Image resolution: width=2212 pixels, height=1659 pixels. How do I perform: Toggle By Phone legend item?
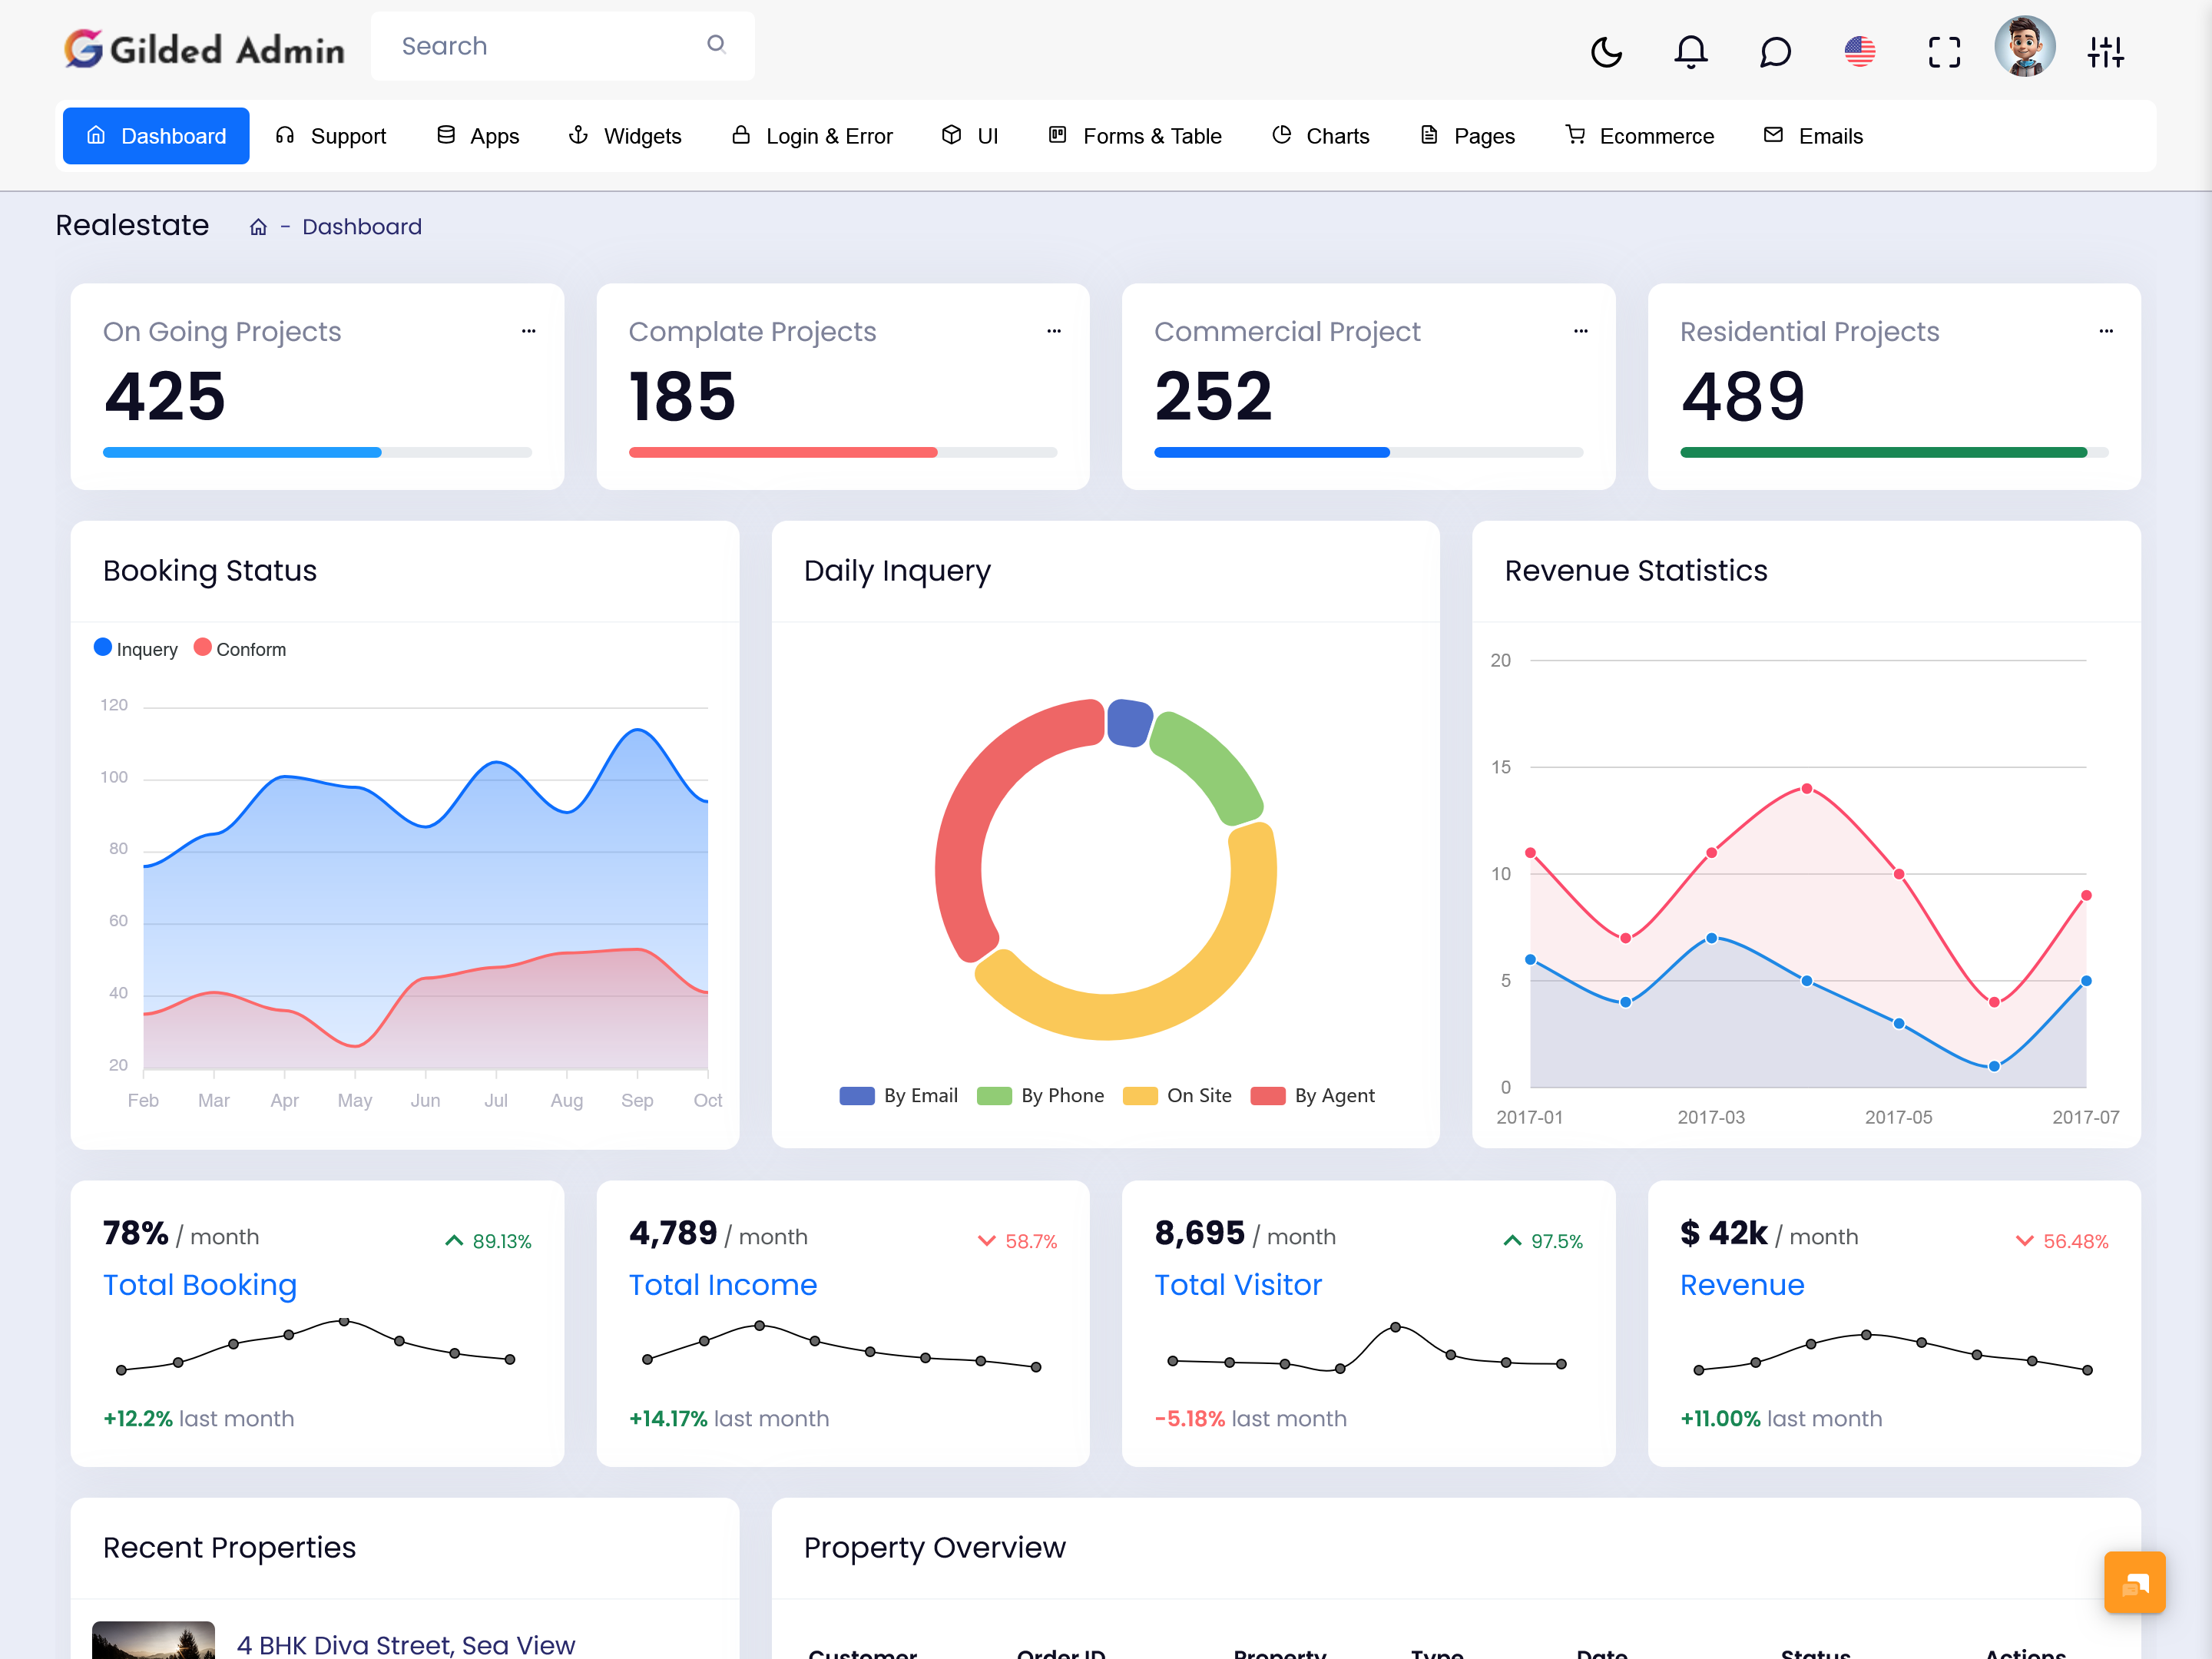click(x=1040, y=1096)
